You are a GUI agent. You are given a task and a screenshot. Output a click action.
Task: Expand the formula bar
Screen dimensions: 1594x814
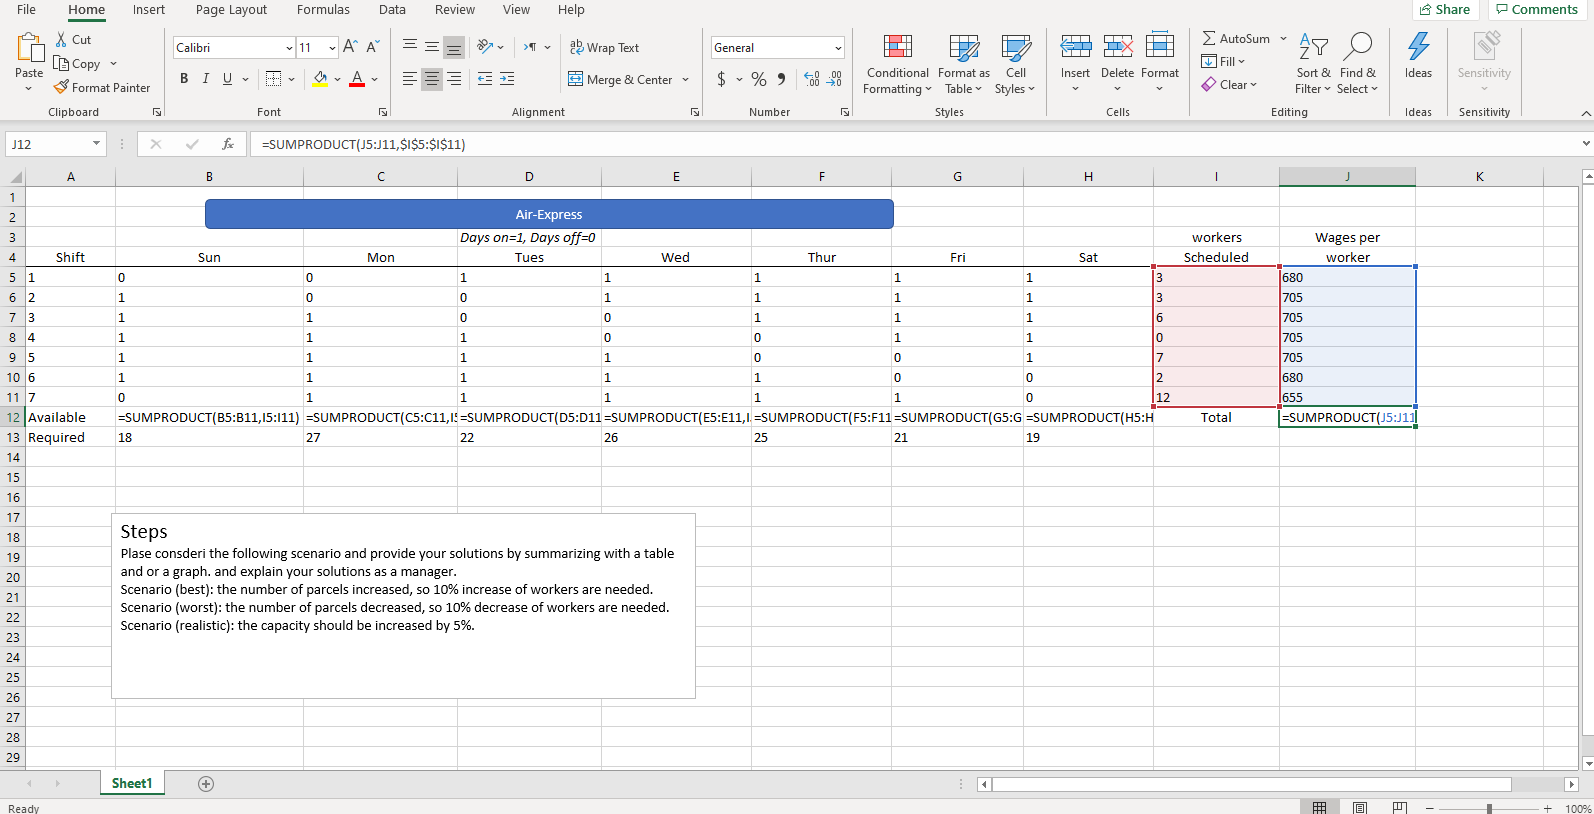click(x=1586, y=144)
